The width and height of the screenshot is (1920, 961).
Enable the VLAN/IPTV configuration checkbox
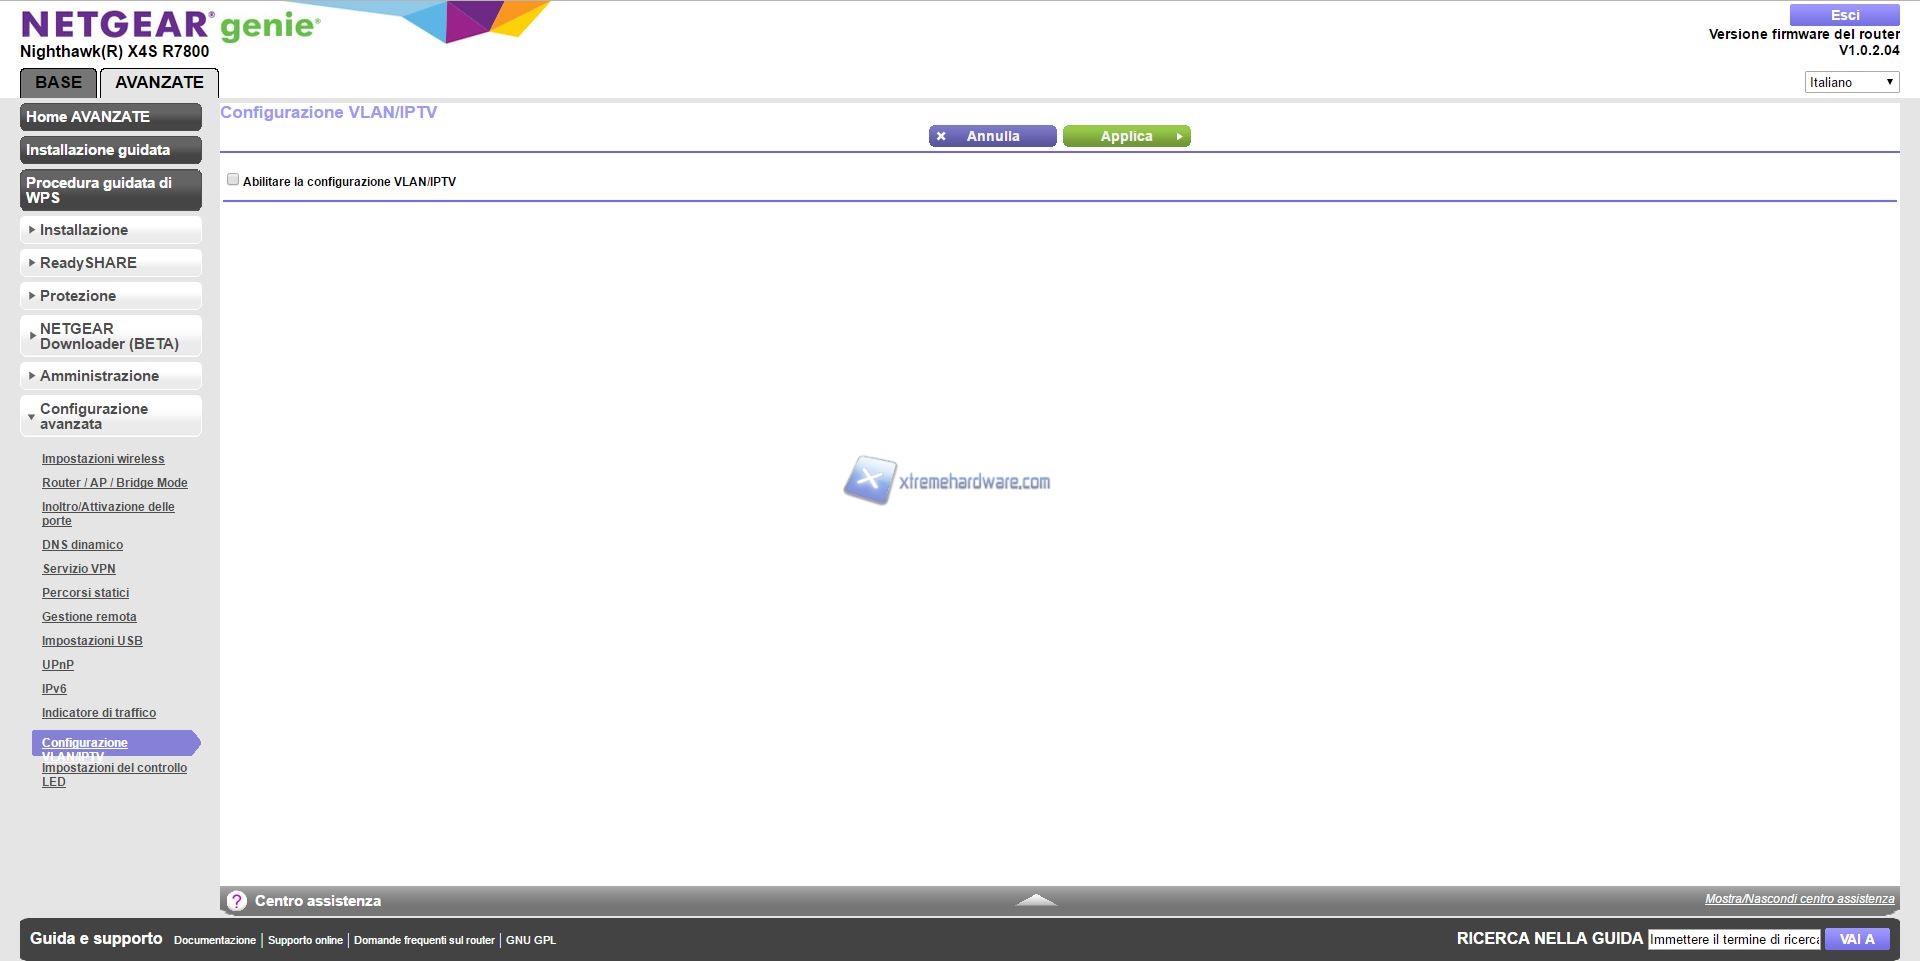[233, 180]
